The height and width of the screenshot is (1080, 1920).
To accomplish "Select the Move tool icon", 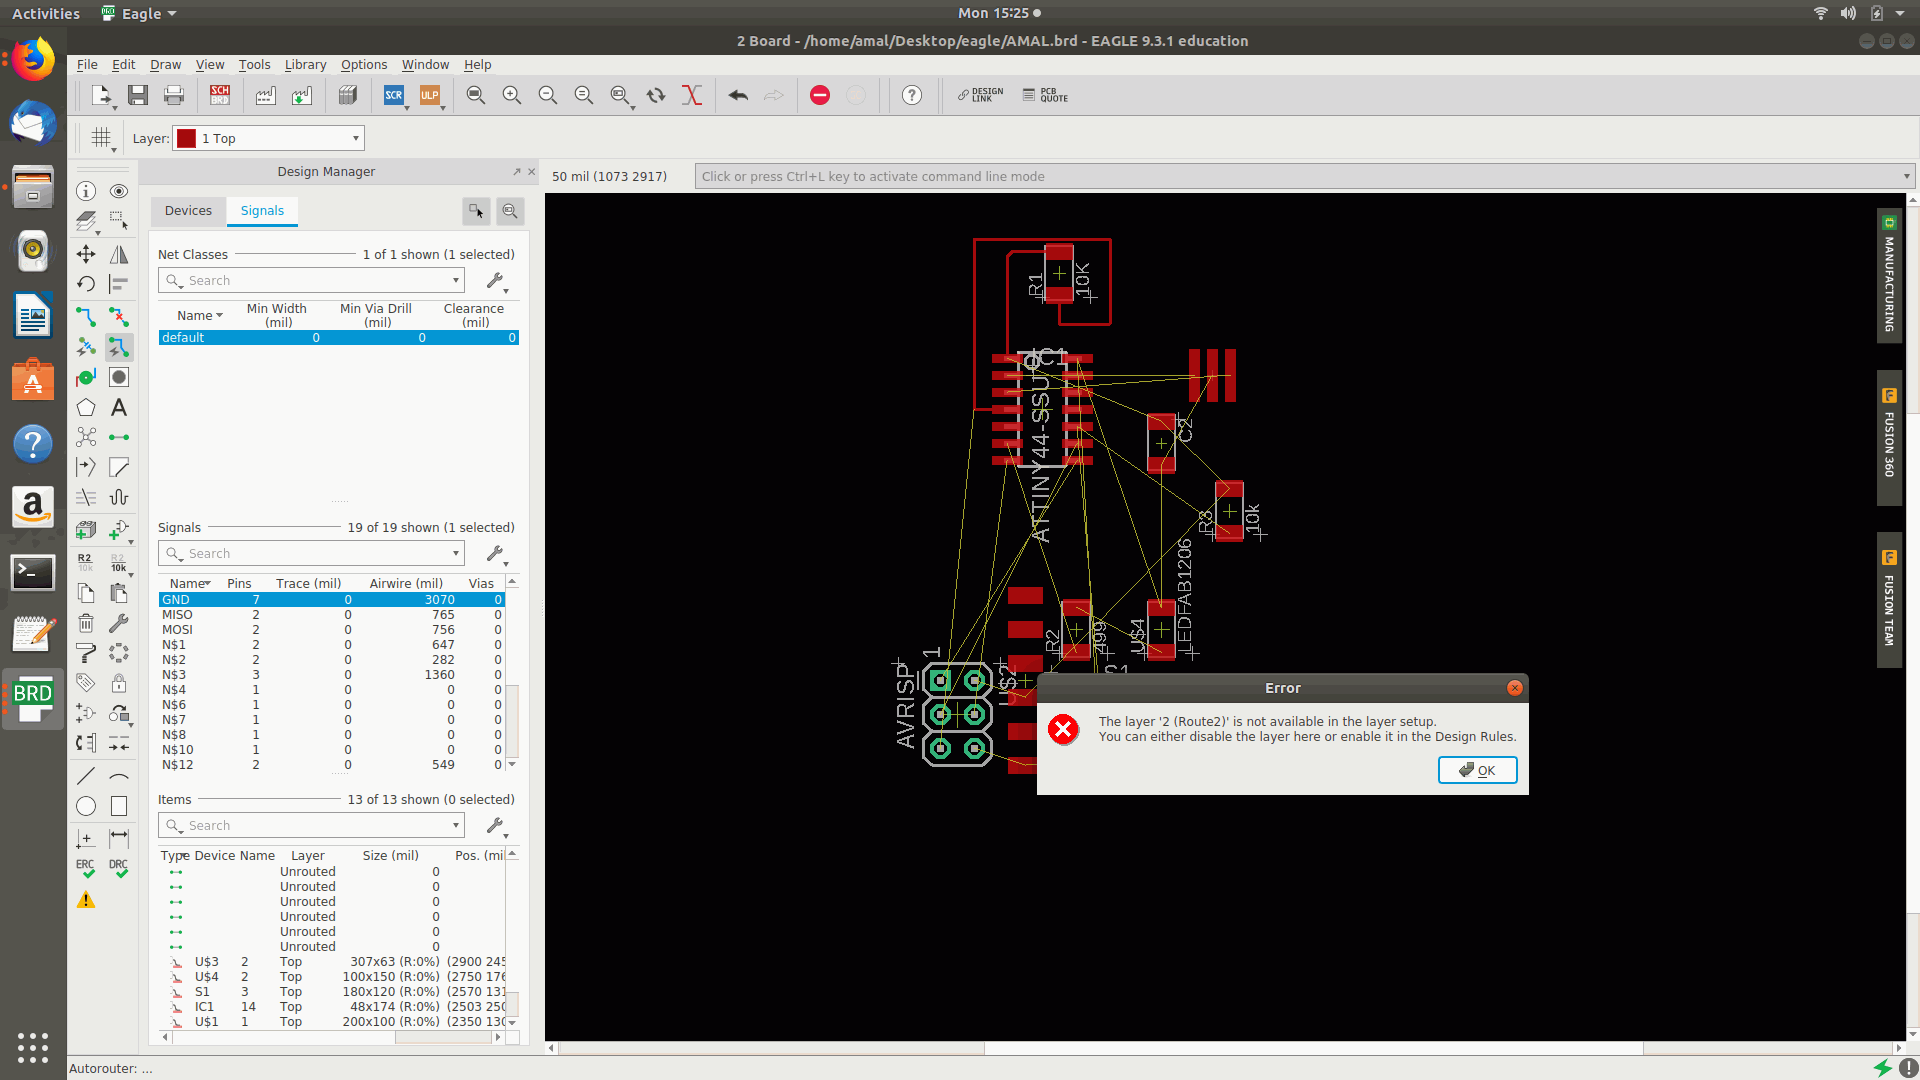I will click(86, 254).
